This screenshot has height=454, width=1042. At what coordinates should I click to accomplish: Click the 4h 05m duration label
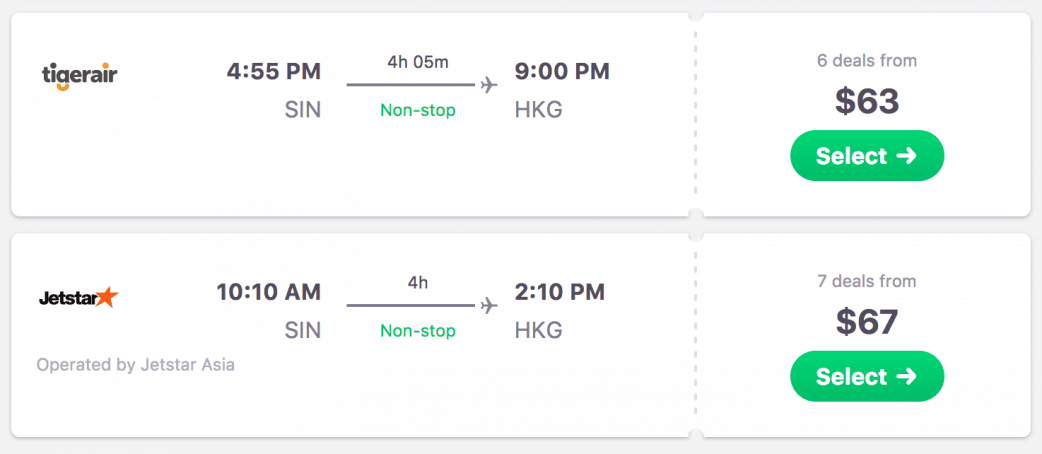(418, 62)
